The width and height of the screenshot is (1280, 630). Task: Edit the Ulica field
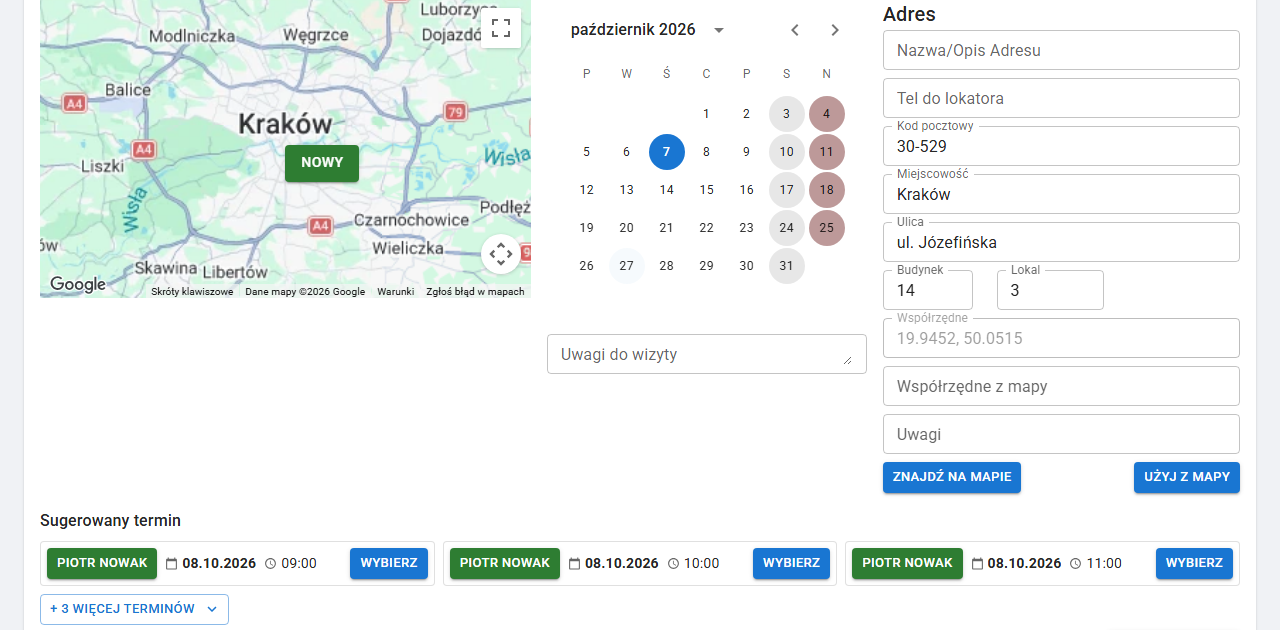coord(1061,242)
